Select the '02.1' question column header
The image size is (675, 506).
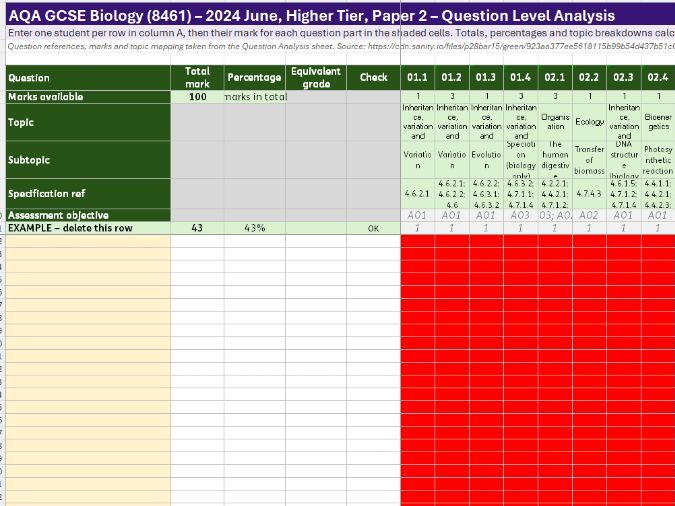click(555, 78)
